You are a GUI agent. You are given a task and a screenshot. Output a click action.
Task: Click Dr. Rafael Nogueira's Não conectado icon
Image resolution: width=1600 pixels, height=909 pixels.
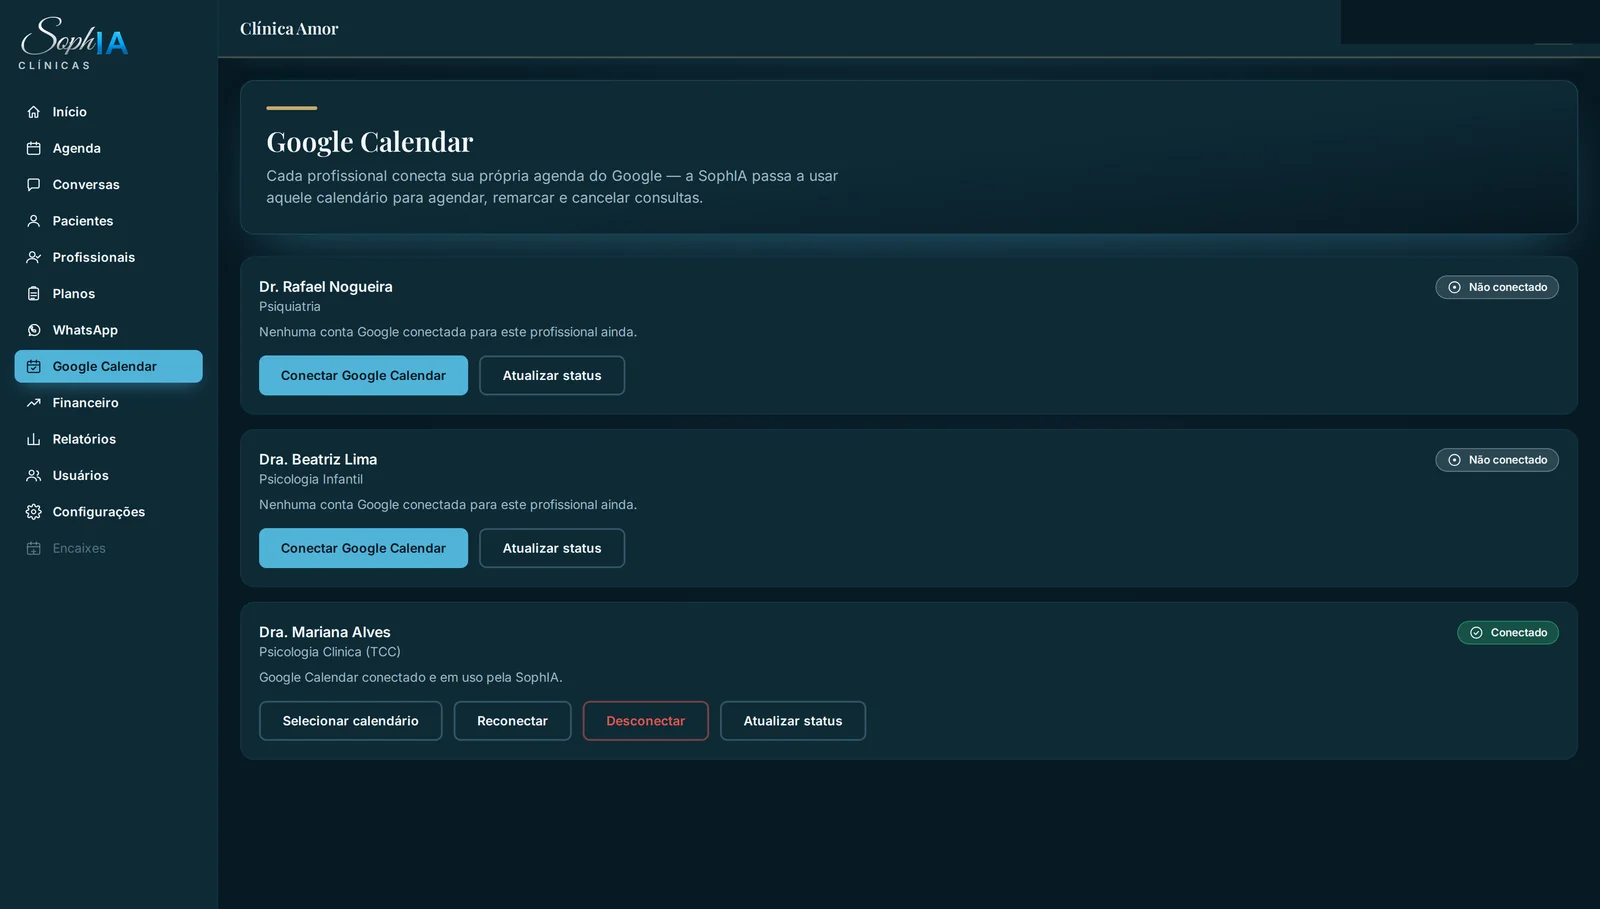1455,288
